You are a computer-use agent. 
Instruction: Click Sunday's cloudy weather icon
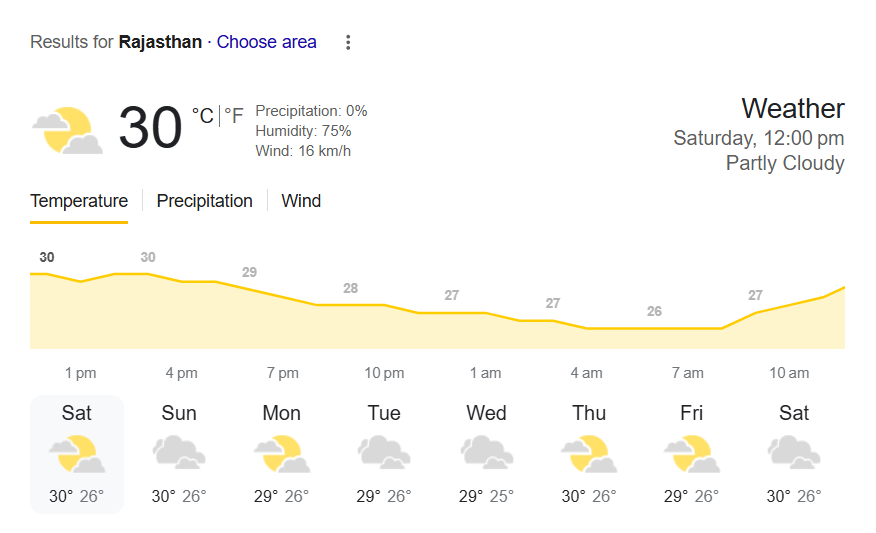click(179, 453)
